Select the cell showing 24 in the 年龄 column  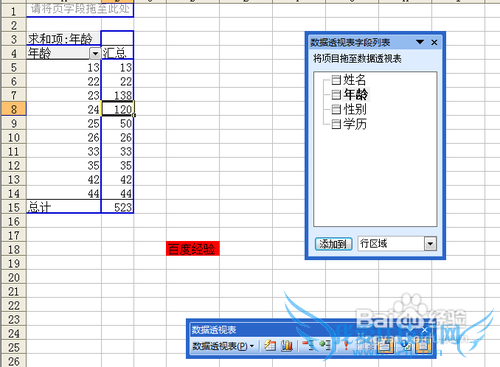click(64, 109)
